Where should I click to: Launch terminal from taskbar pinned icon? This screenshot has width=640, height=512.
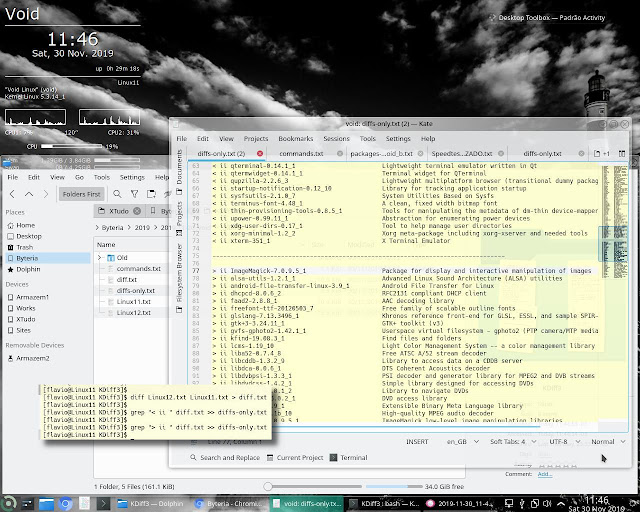click(x=103, y=504)
